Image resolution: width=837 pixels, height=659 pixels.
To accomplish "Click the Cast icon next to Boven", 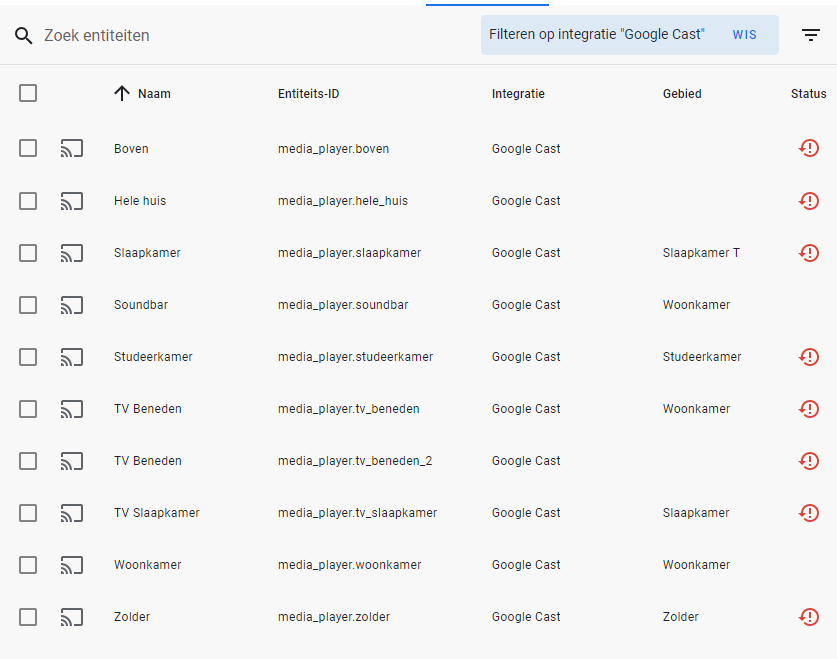I will pos(71,148).
